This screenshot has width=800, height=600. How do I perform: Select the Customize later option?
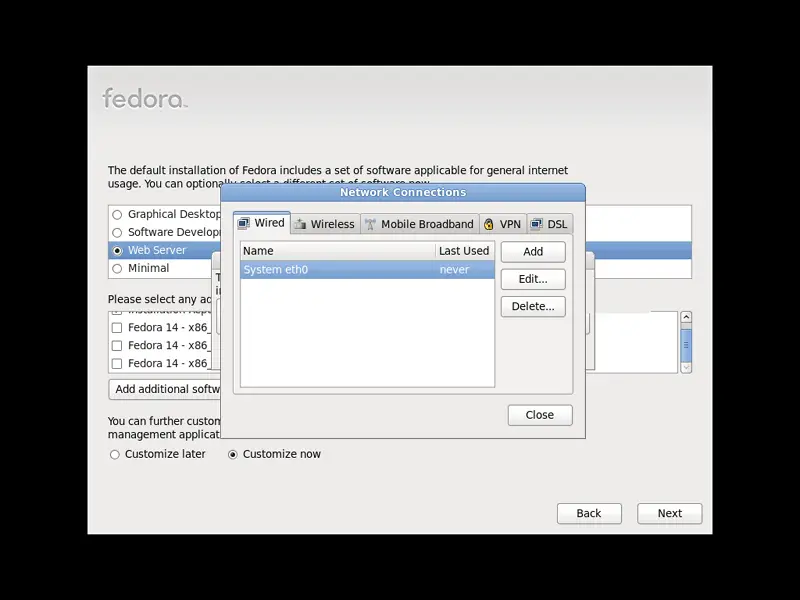point(115,454)
